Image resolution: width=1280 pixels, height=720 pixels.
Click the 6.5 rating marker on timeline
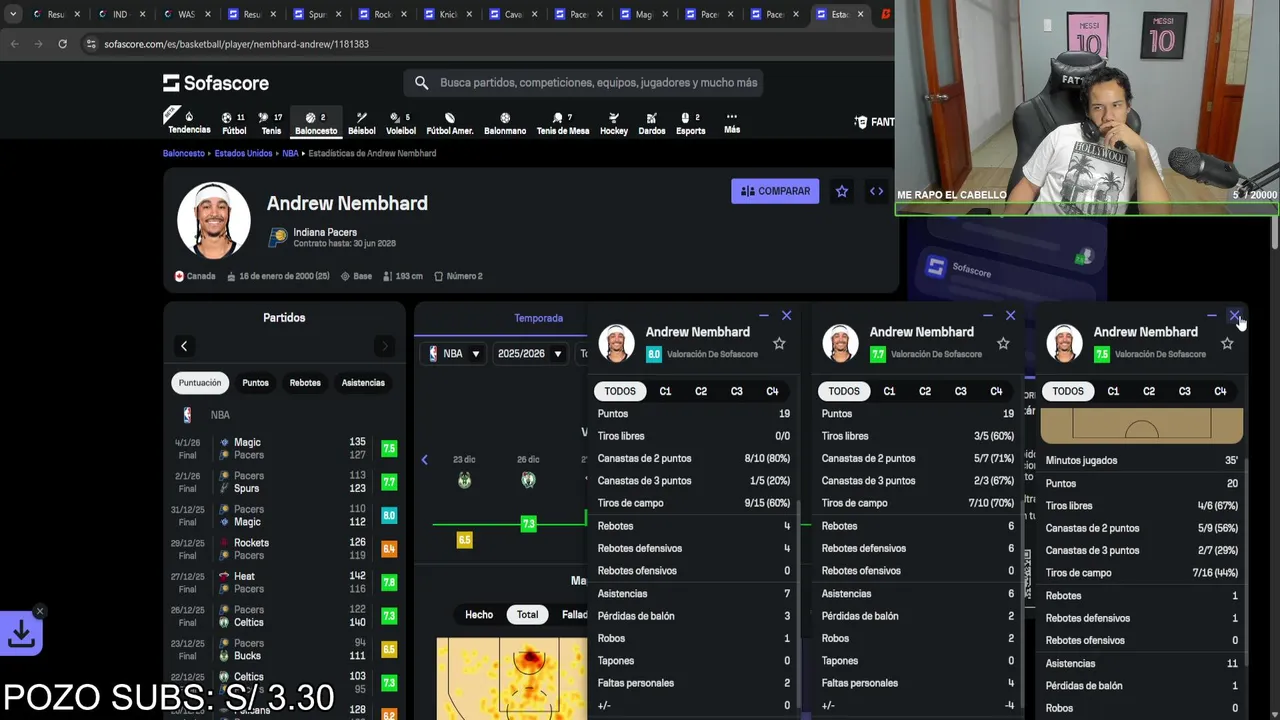[464, 540]
